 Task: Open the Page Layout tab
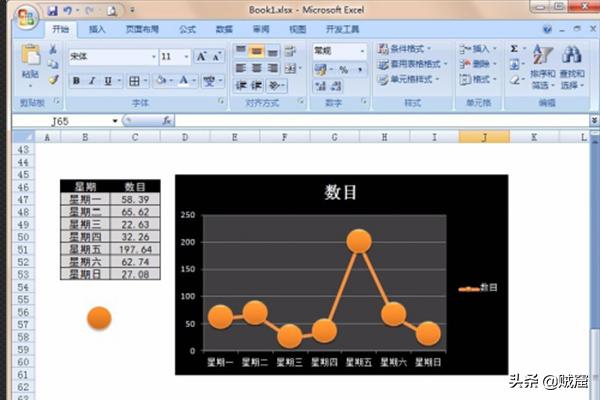[142, 29]
